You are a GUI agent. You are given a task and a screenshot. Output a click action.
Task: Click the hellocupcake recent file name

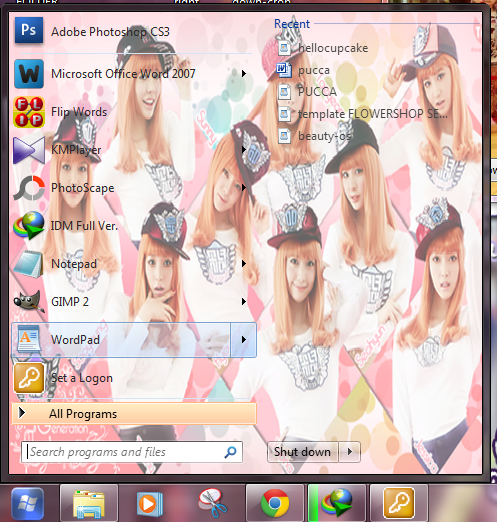point(333,48)
